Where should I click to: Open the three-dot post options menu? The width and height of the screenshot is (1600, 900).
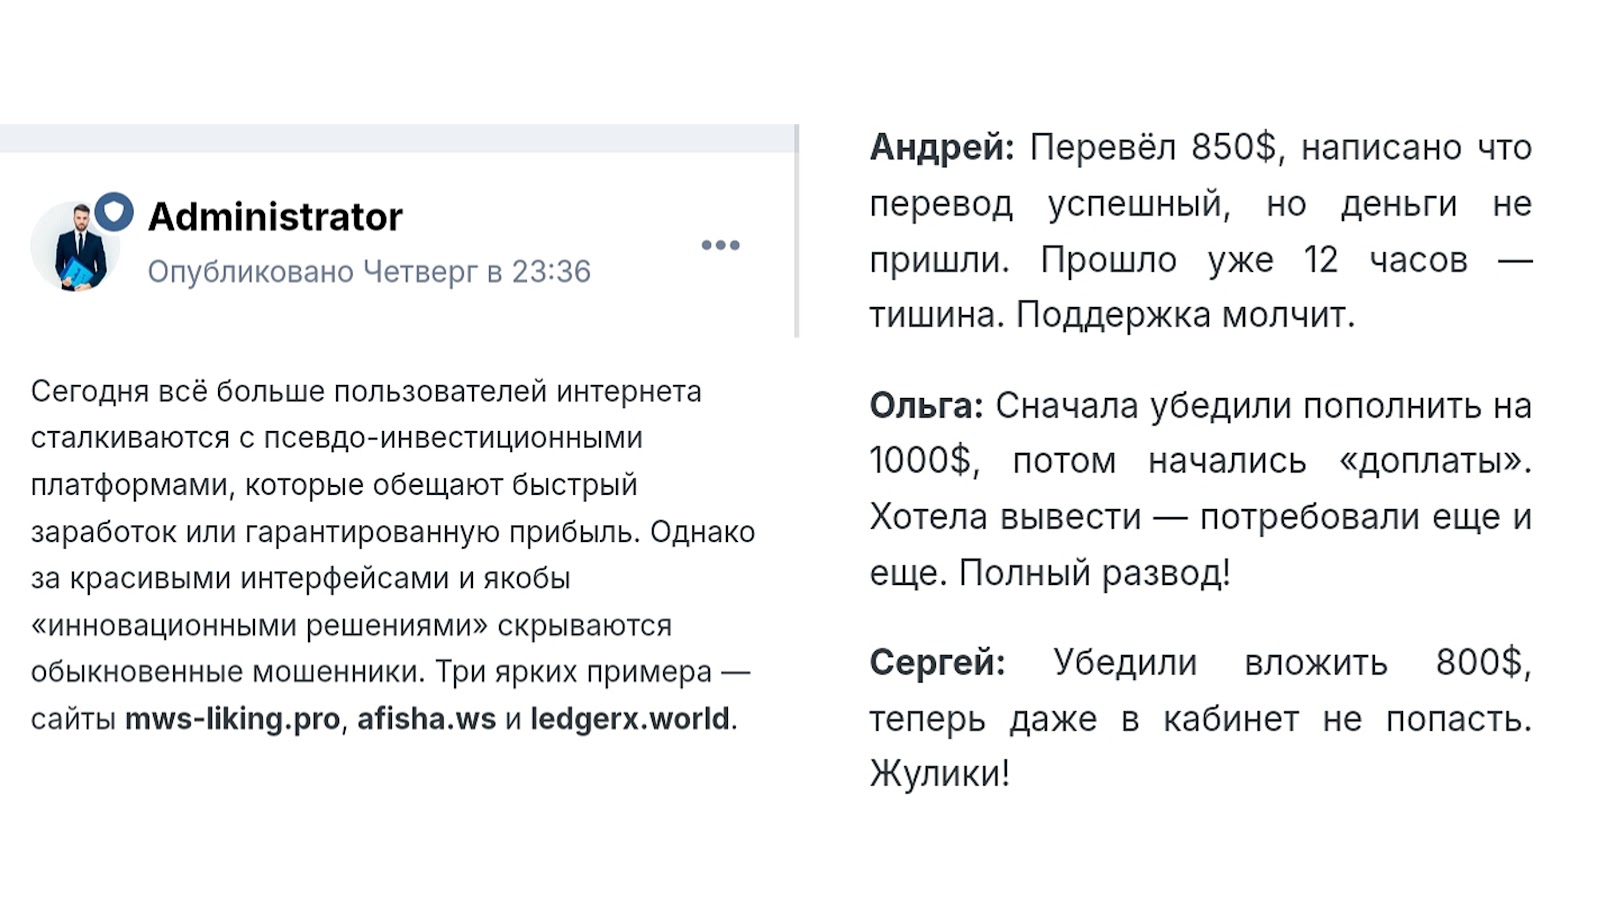[x=720, y=245]
